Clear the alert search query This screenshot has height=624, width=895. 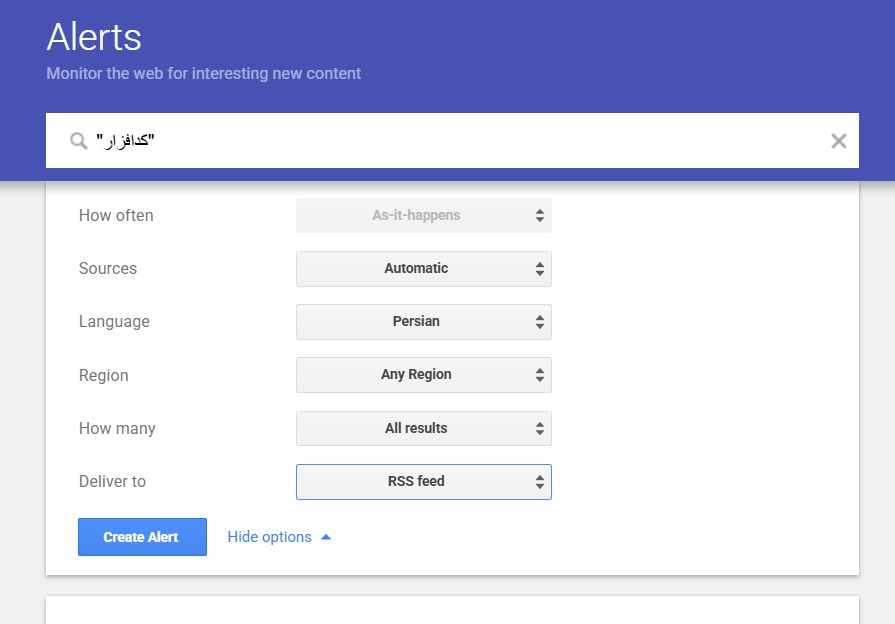[838, 141]
